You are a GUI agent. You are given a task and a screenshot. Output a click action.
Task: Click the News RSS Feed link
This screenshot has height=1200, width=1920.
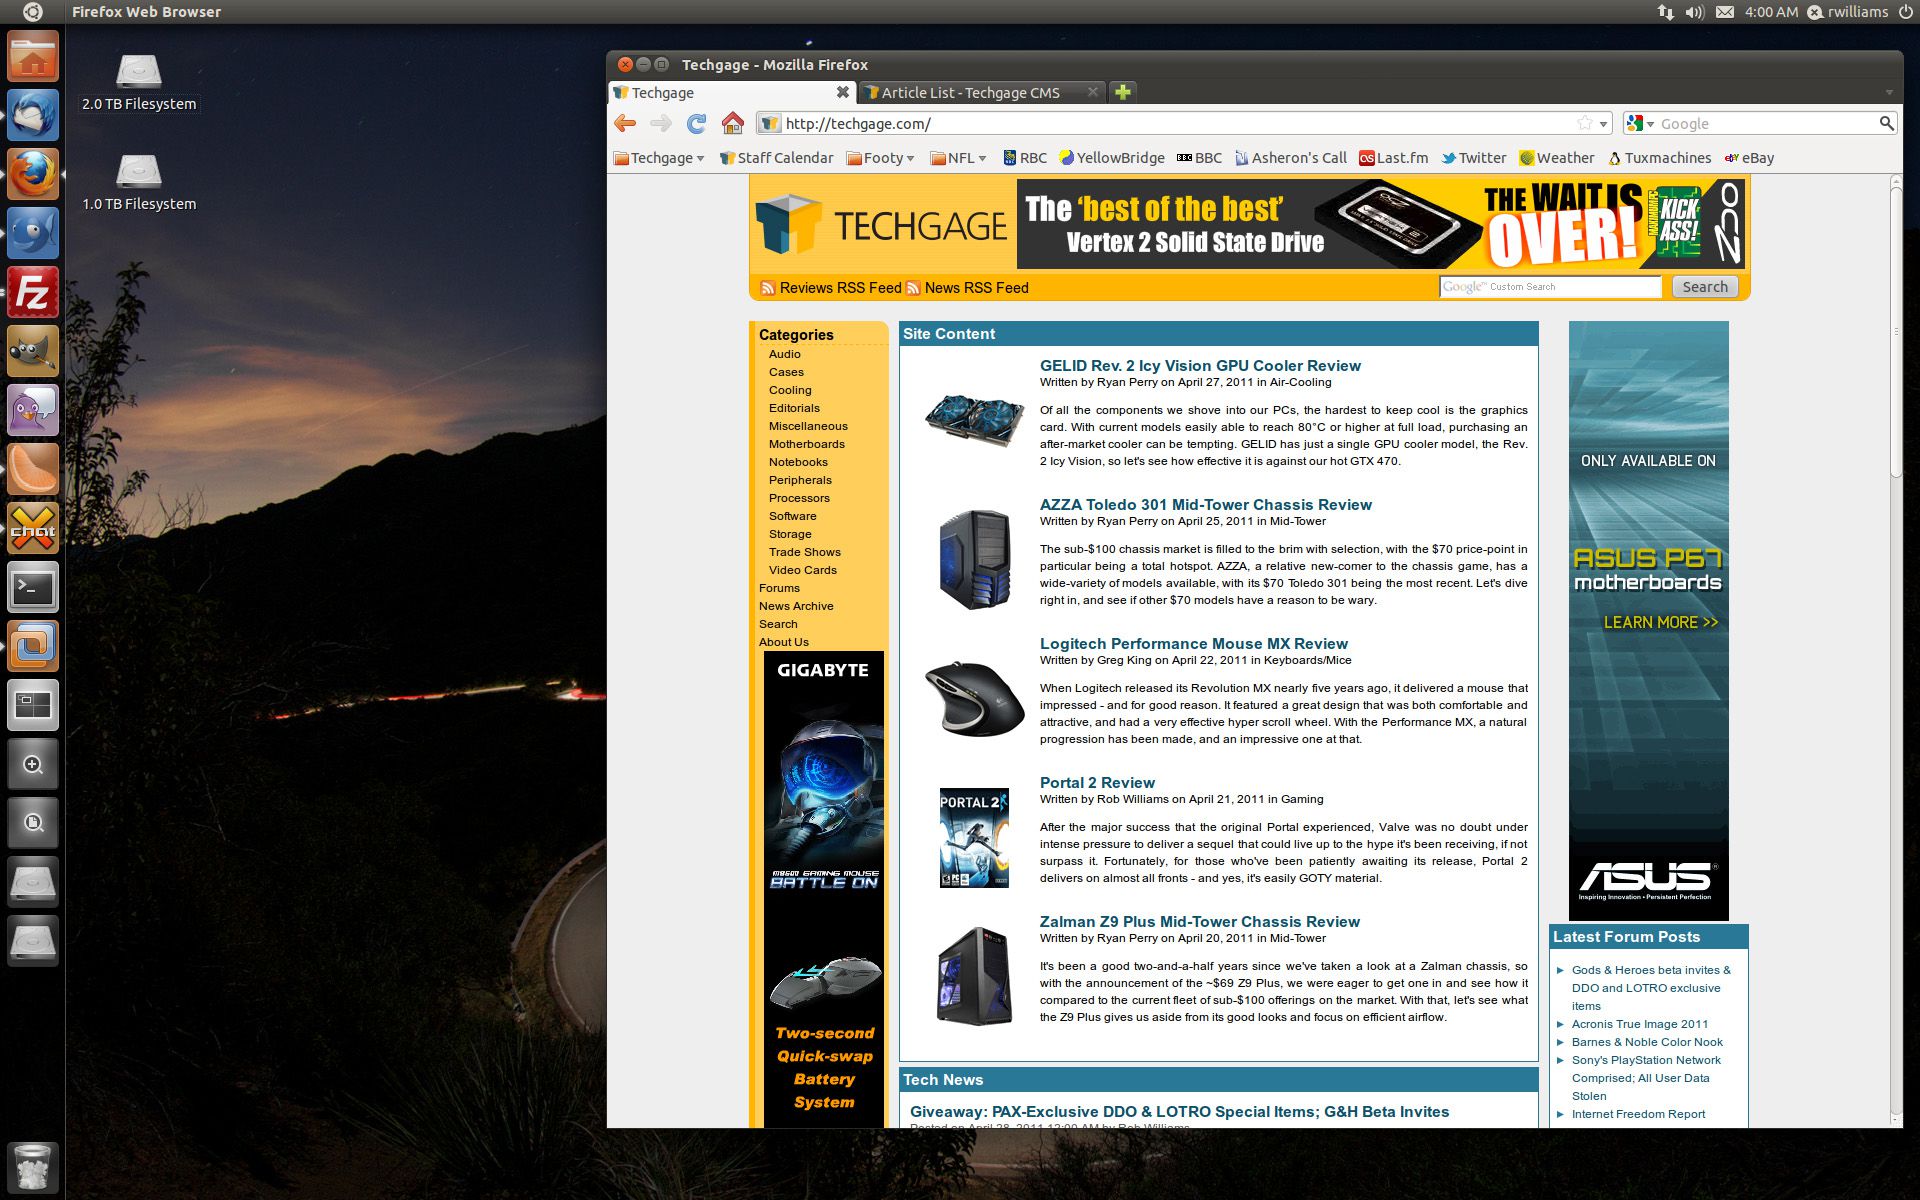click(976, 288)
